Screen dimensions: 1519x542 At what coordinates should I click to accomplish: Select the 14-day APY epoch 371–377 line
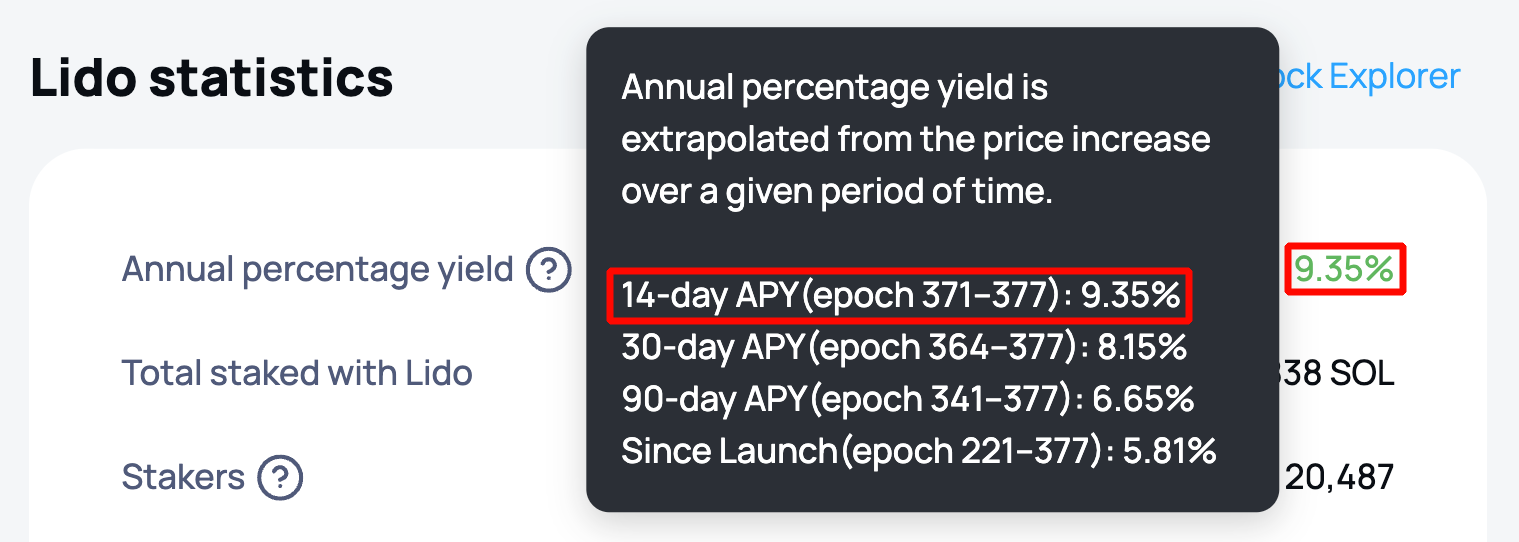900,296
